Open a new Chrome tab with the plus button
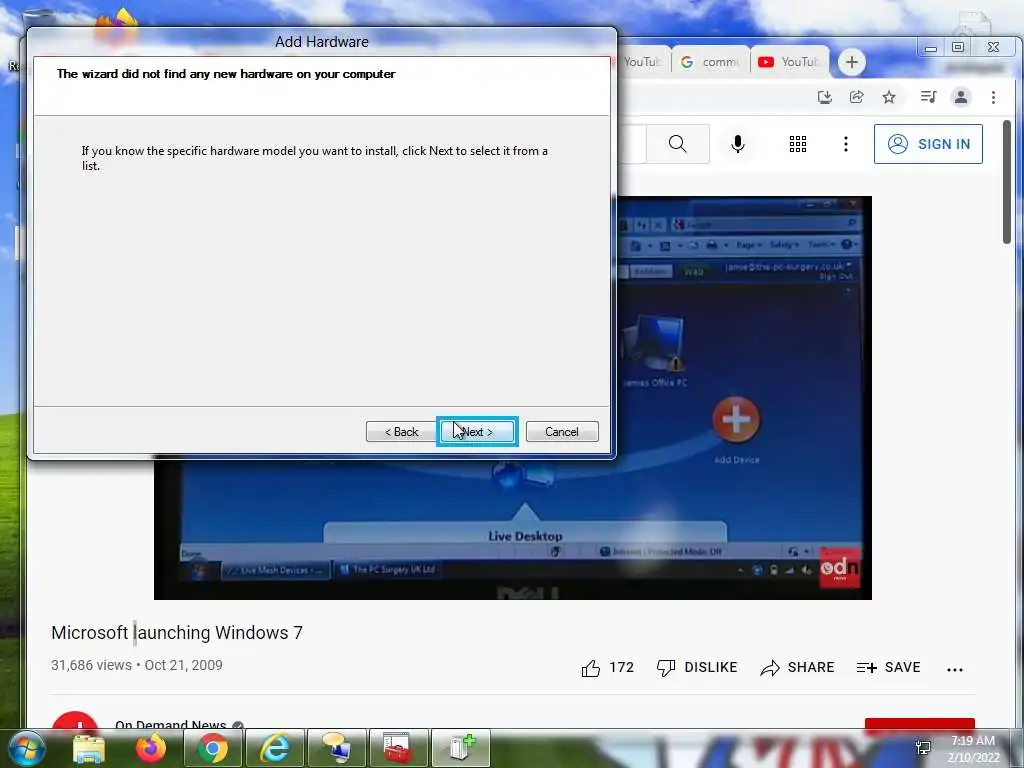The image size is (1024, 768). [x=852, y=62]
